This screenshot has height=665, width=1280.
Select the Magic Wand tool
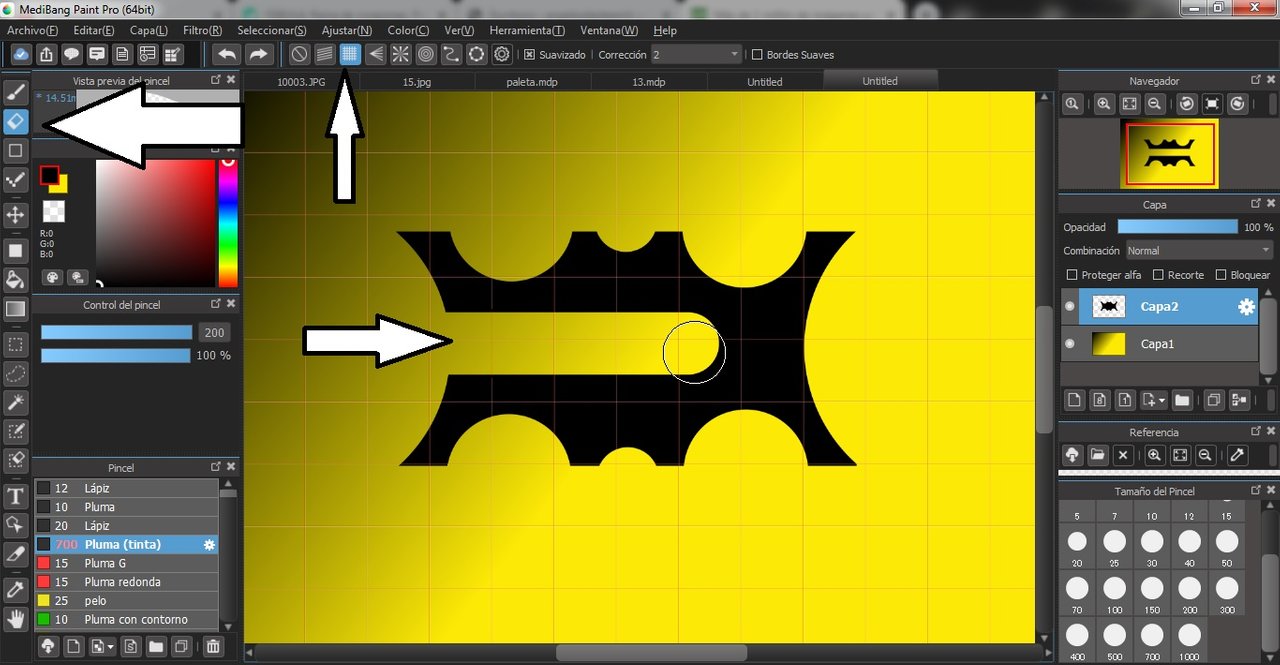[15, 403]
